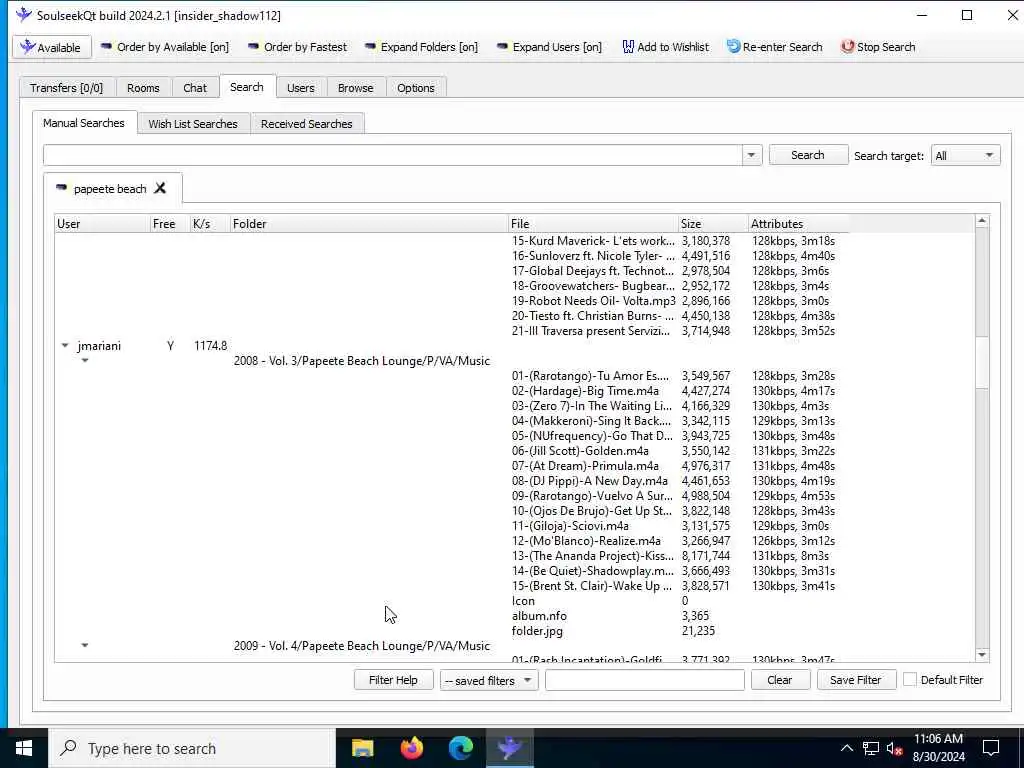Open File Explorer from the taskbar
This screenshot has height=768, width=1024.
362,748
